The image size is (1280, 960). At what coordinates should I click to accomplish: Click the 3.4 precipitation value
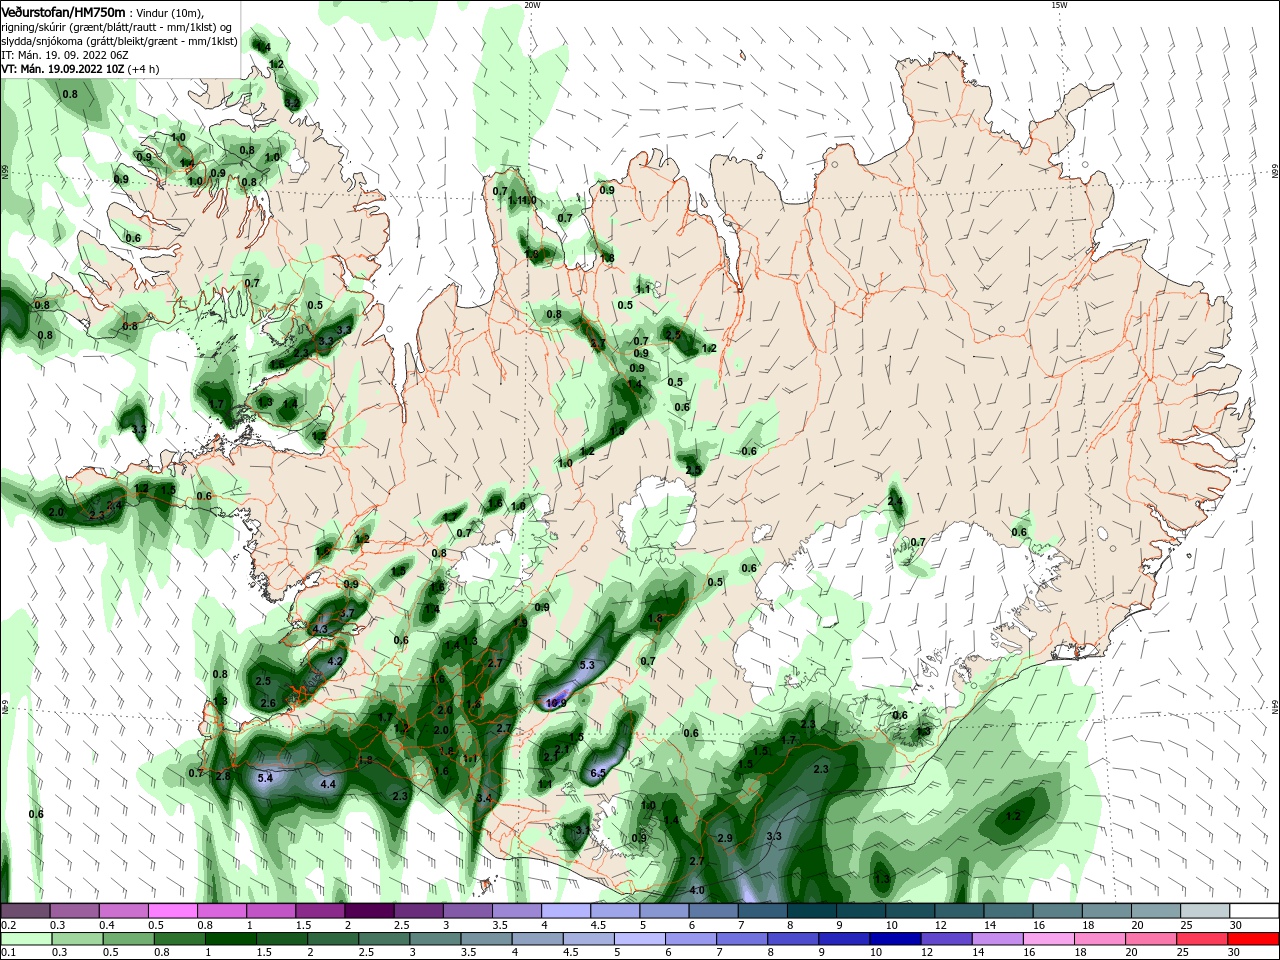coord(484,798)
